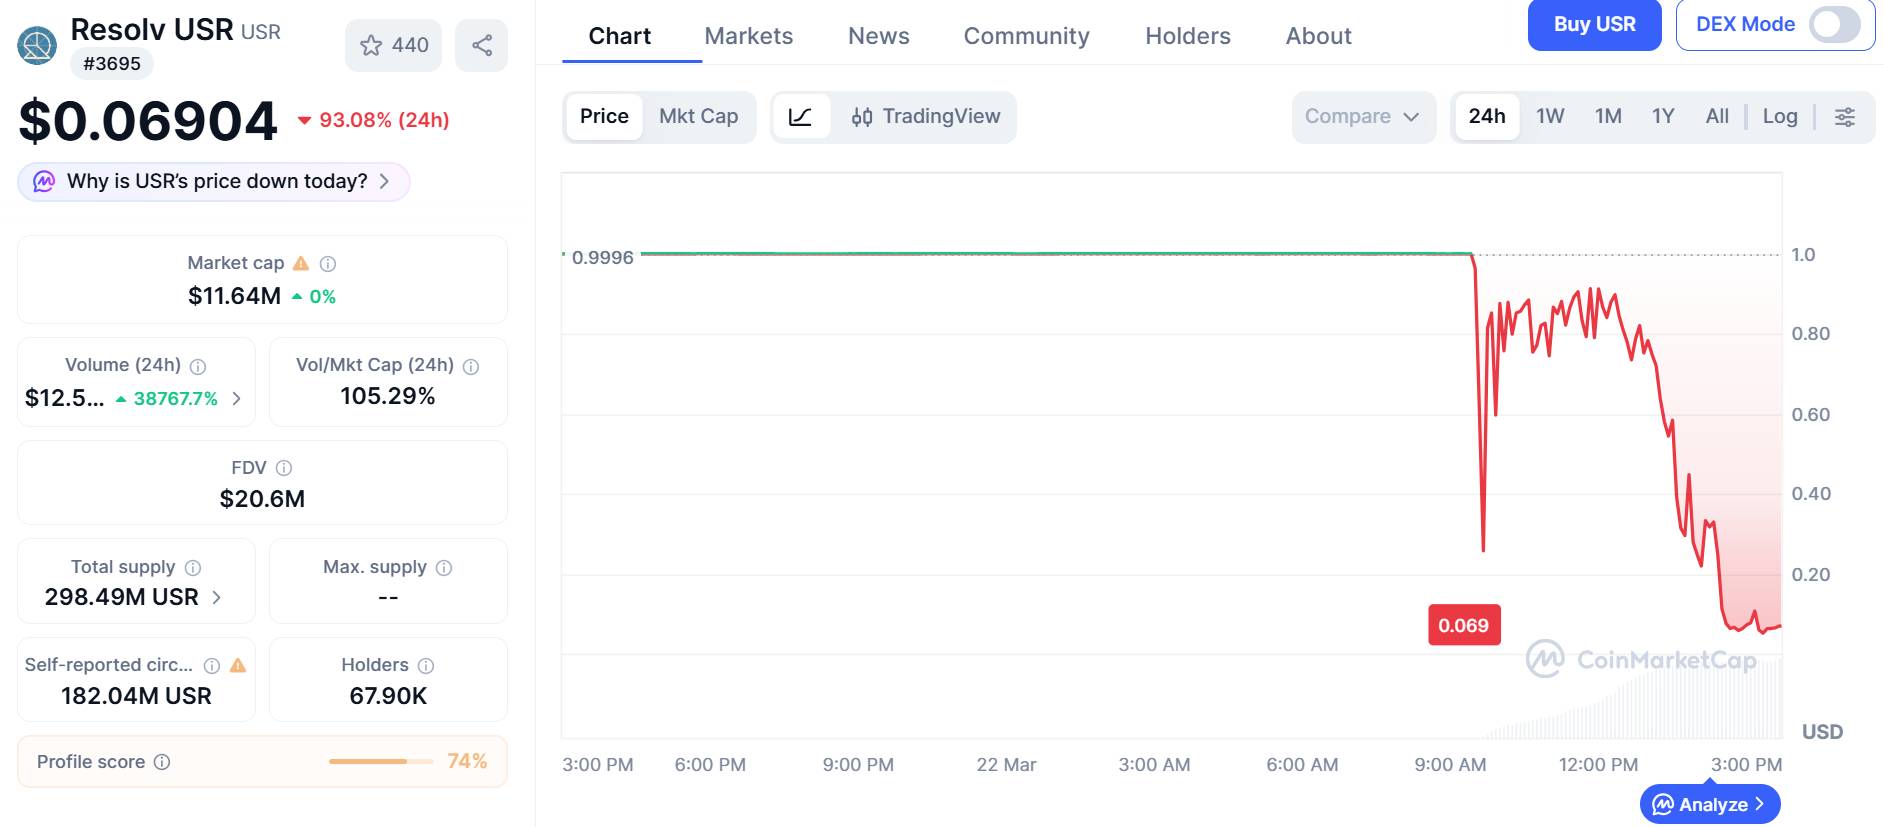Open the share icon button
The image size is (1884, 827).
point(481,45)
